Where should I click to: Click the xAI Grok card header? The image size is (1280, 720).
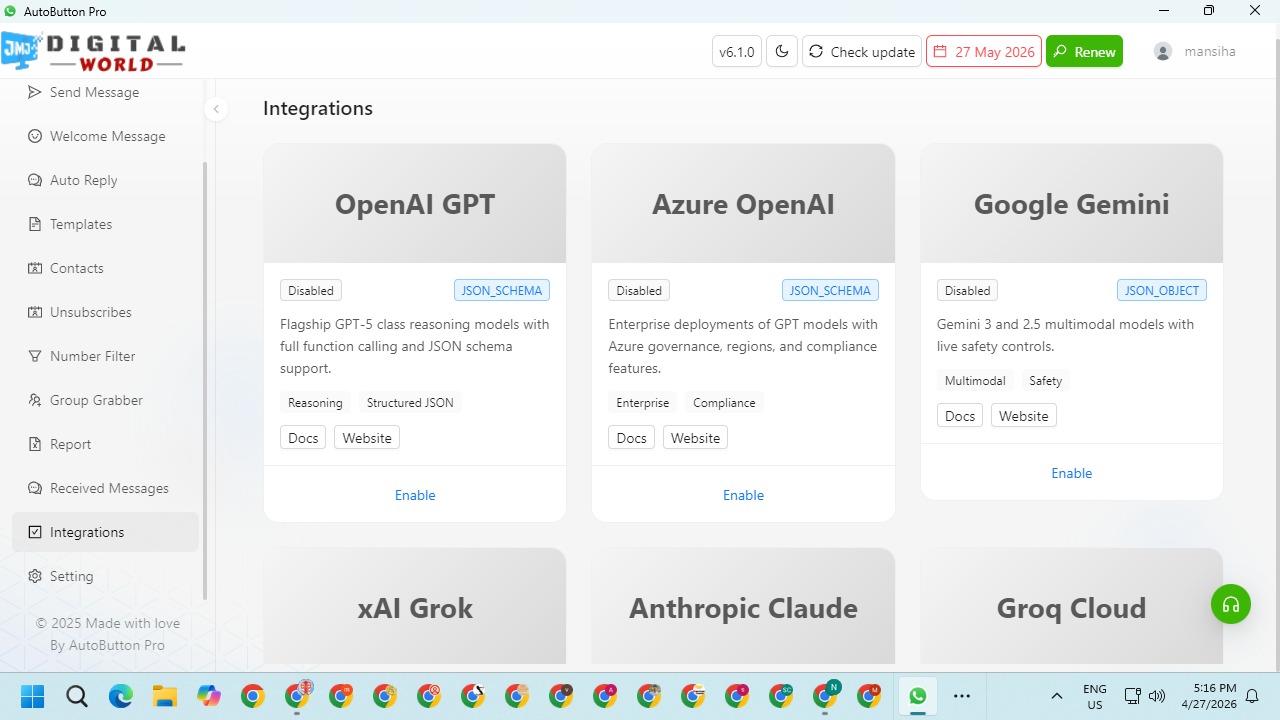(x=415, y=606)
